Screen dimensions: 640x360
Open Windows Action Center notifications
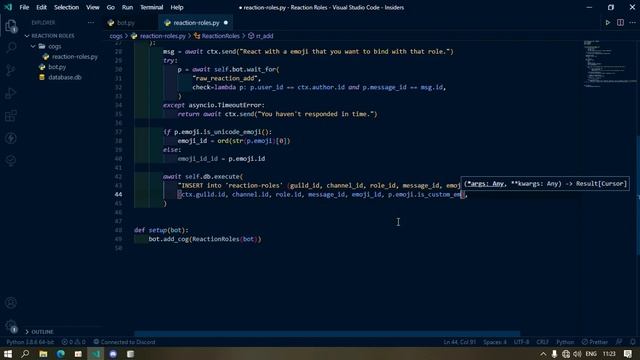tap(628, 354)
